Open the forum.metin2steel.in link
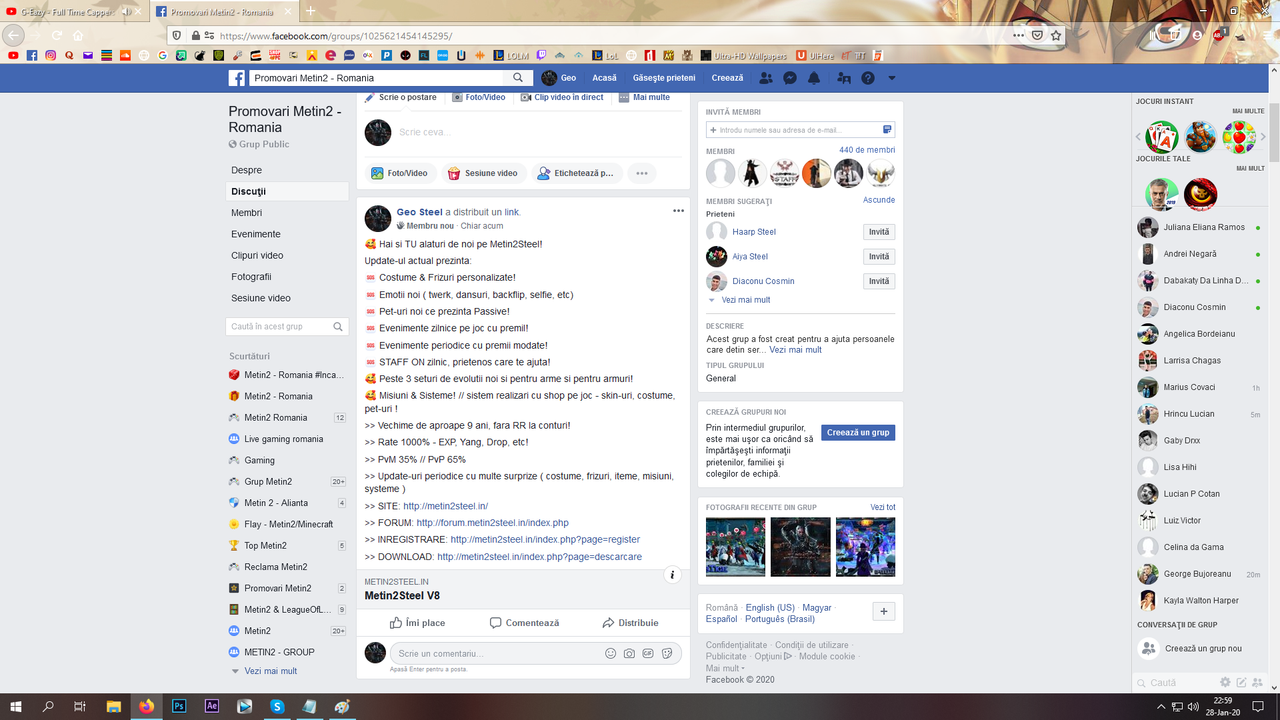The width and height of the screenshot is (1280, 720). pyautogui.click(x=492, y=523)
